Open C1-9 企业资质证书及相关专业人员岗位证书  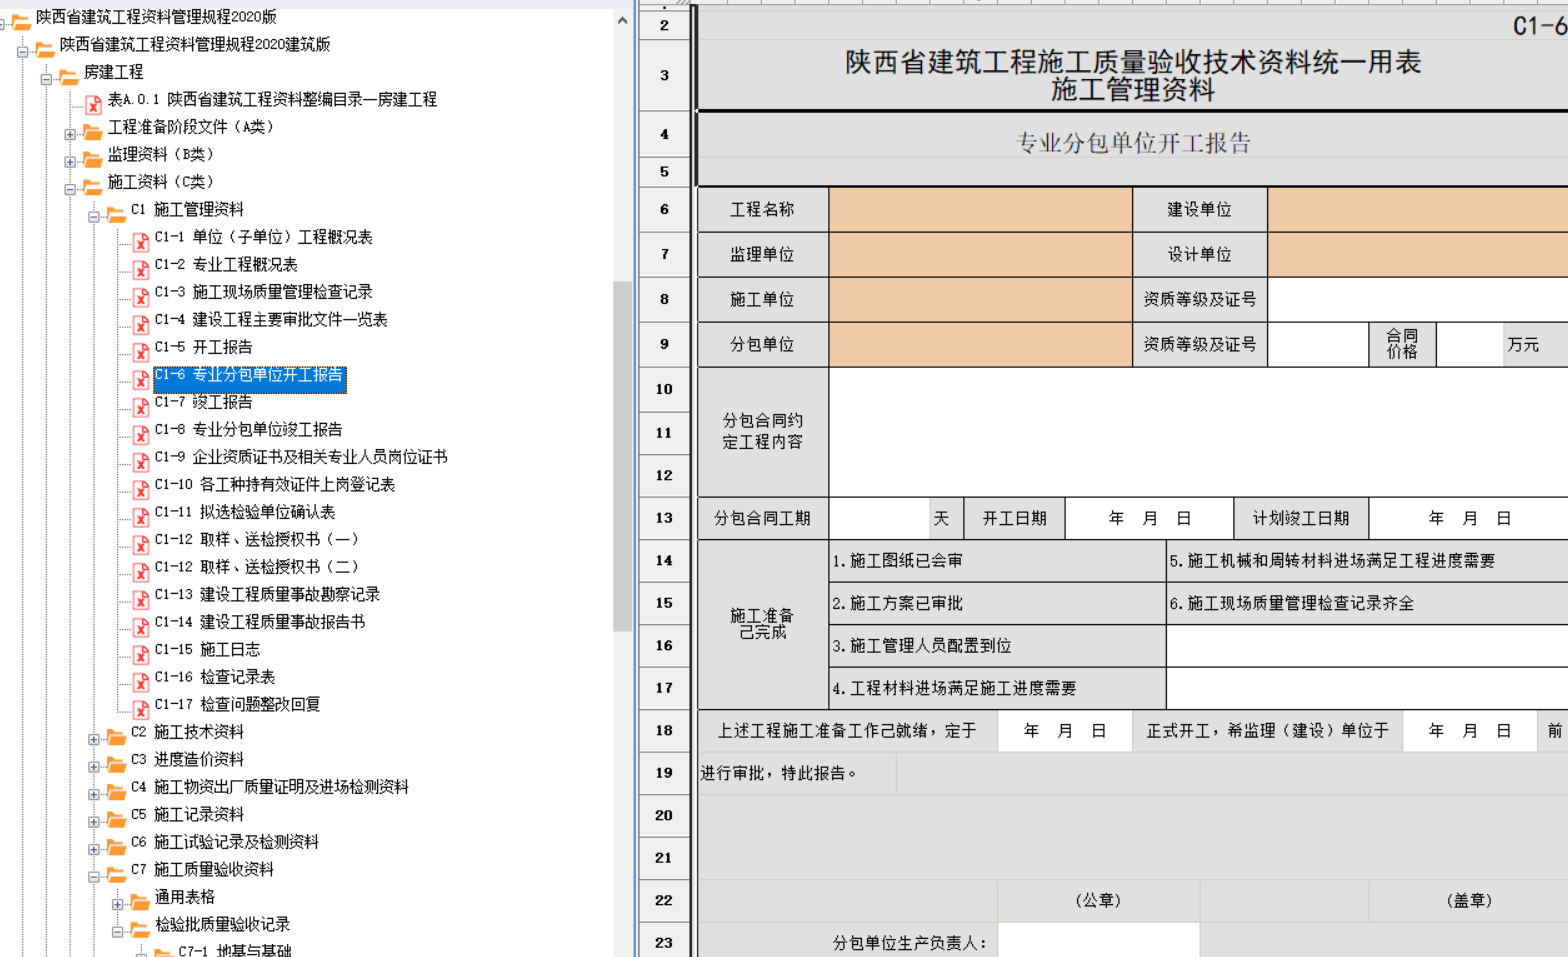coord(300,457)
